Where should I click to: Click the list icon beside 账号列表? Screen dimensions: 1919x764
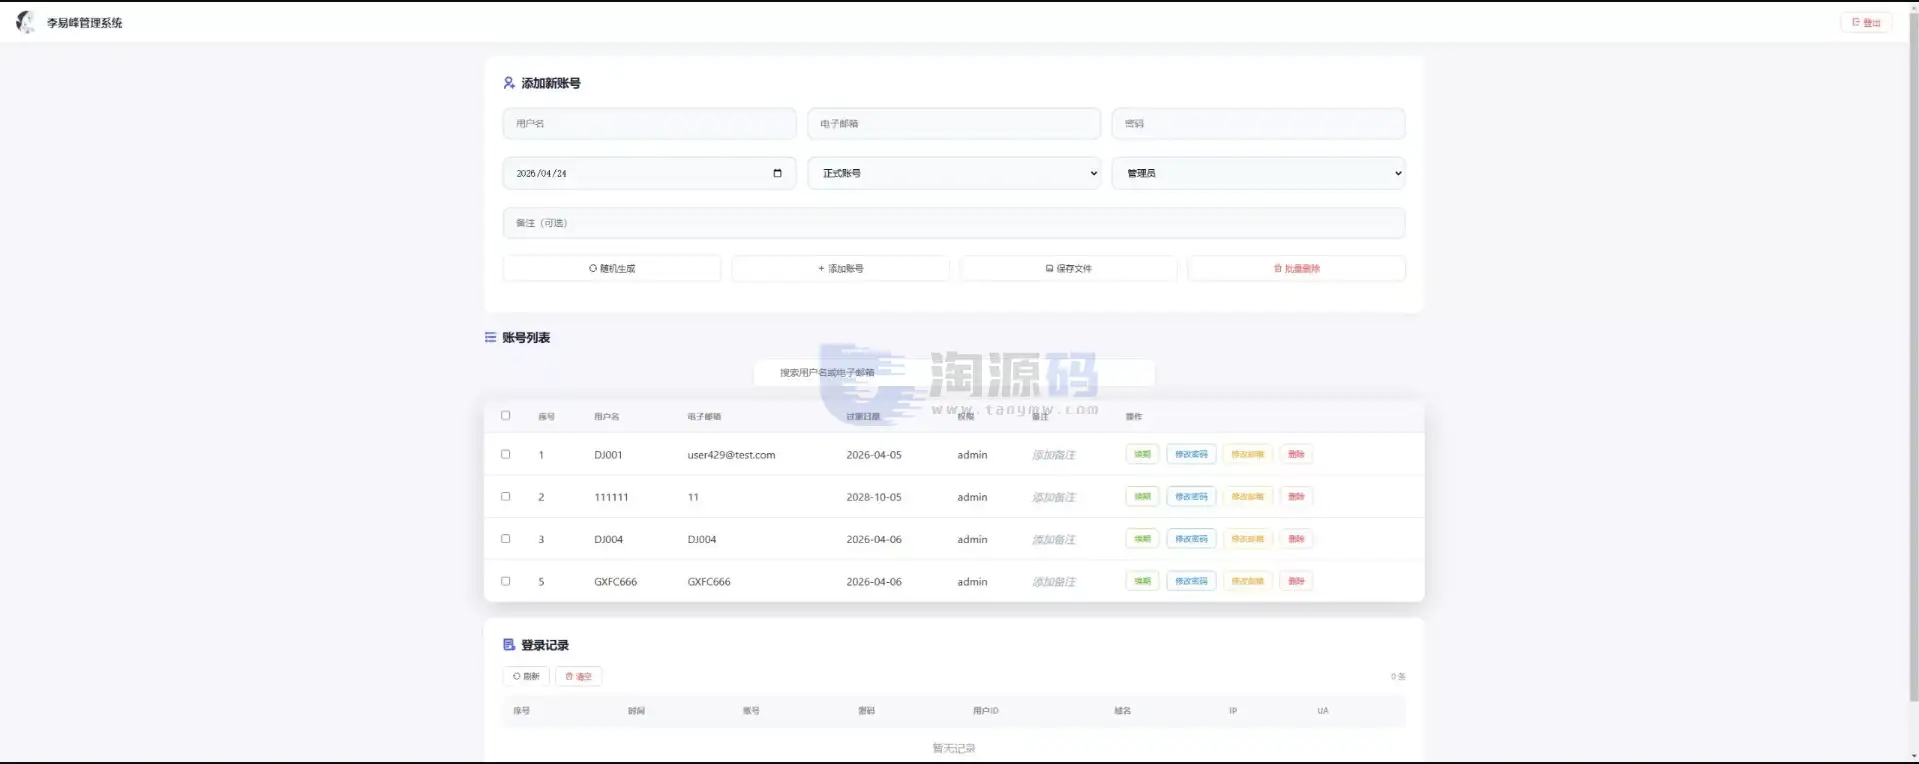coord(490,337)
